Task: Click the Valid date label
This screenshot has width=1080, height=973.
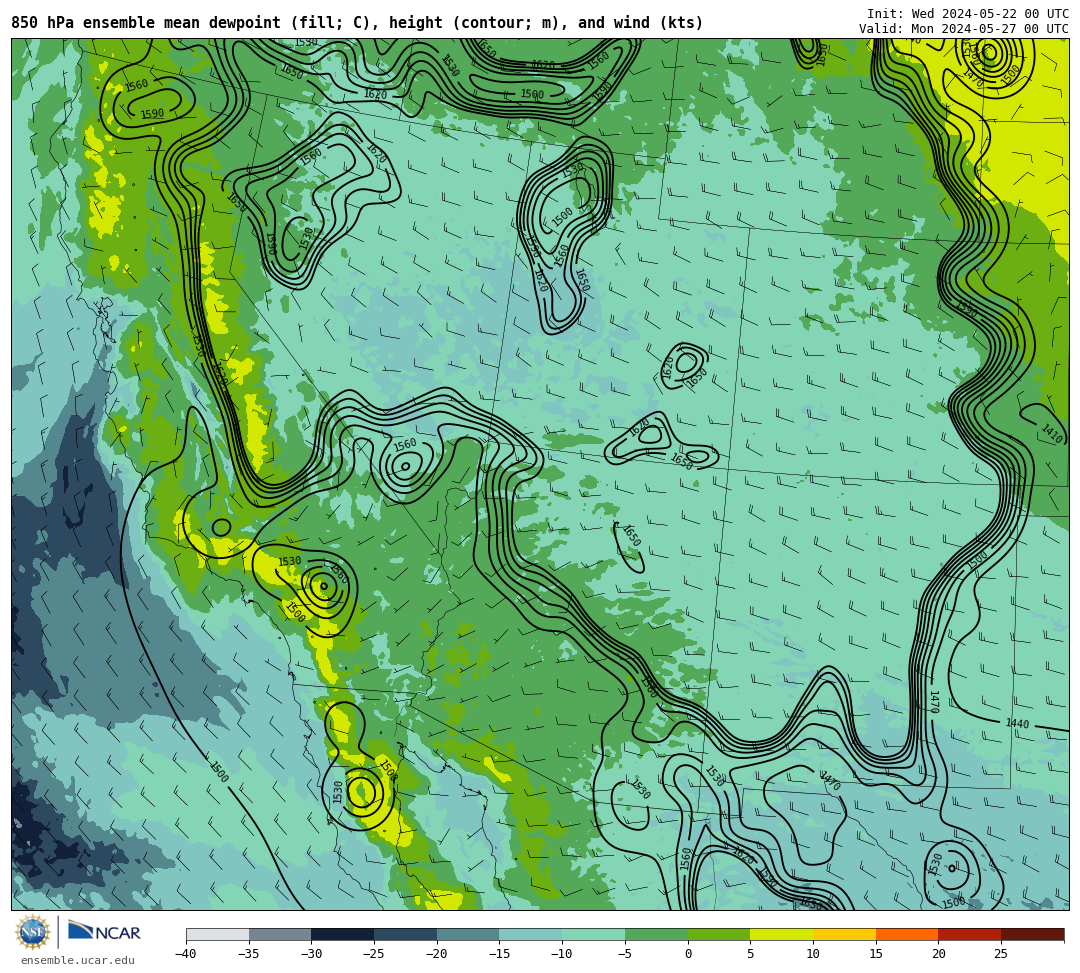Action: coord(964,28)
